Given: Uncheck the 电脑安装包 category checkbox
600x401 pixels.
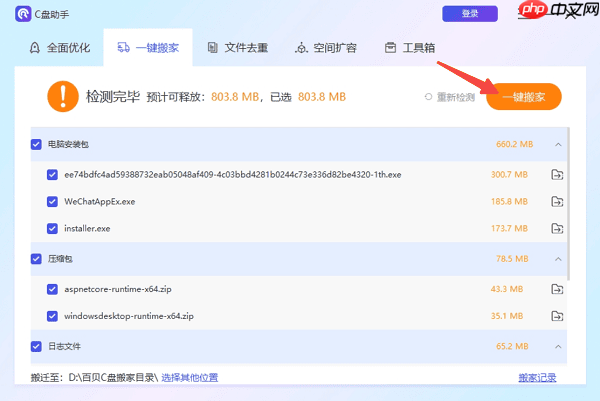Looking at the screenshot, I should click(37, 145).
